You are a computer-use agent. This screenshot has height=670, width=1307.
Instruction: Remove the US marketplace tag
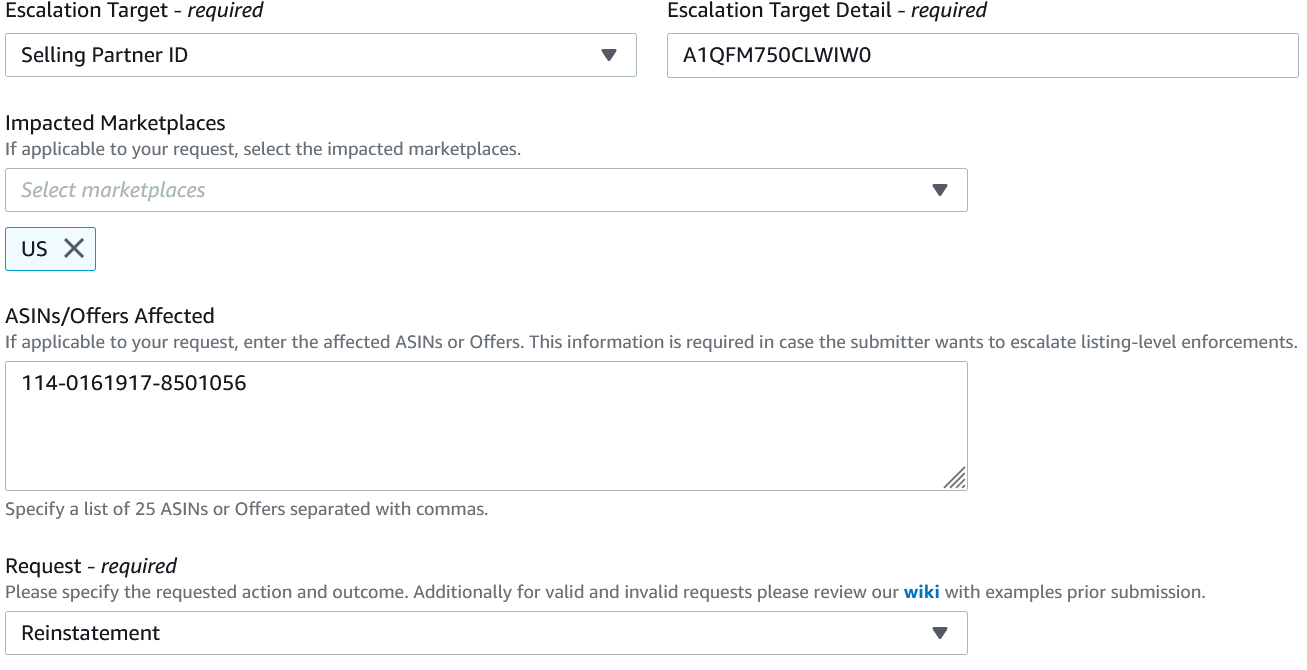point(74,249)
